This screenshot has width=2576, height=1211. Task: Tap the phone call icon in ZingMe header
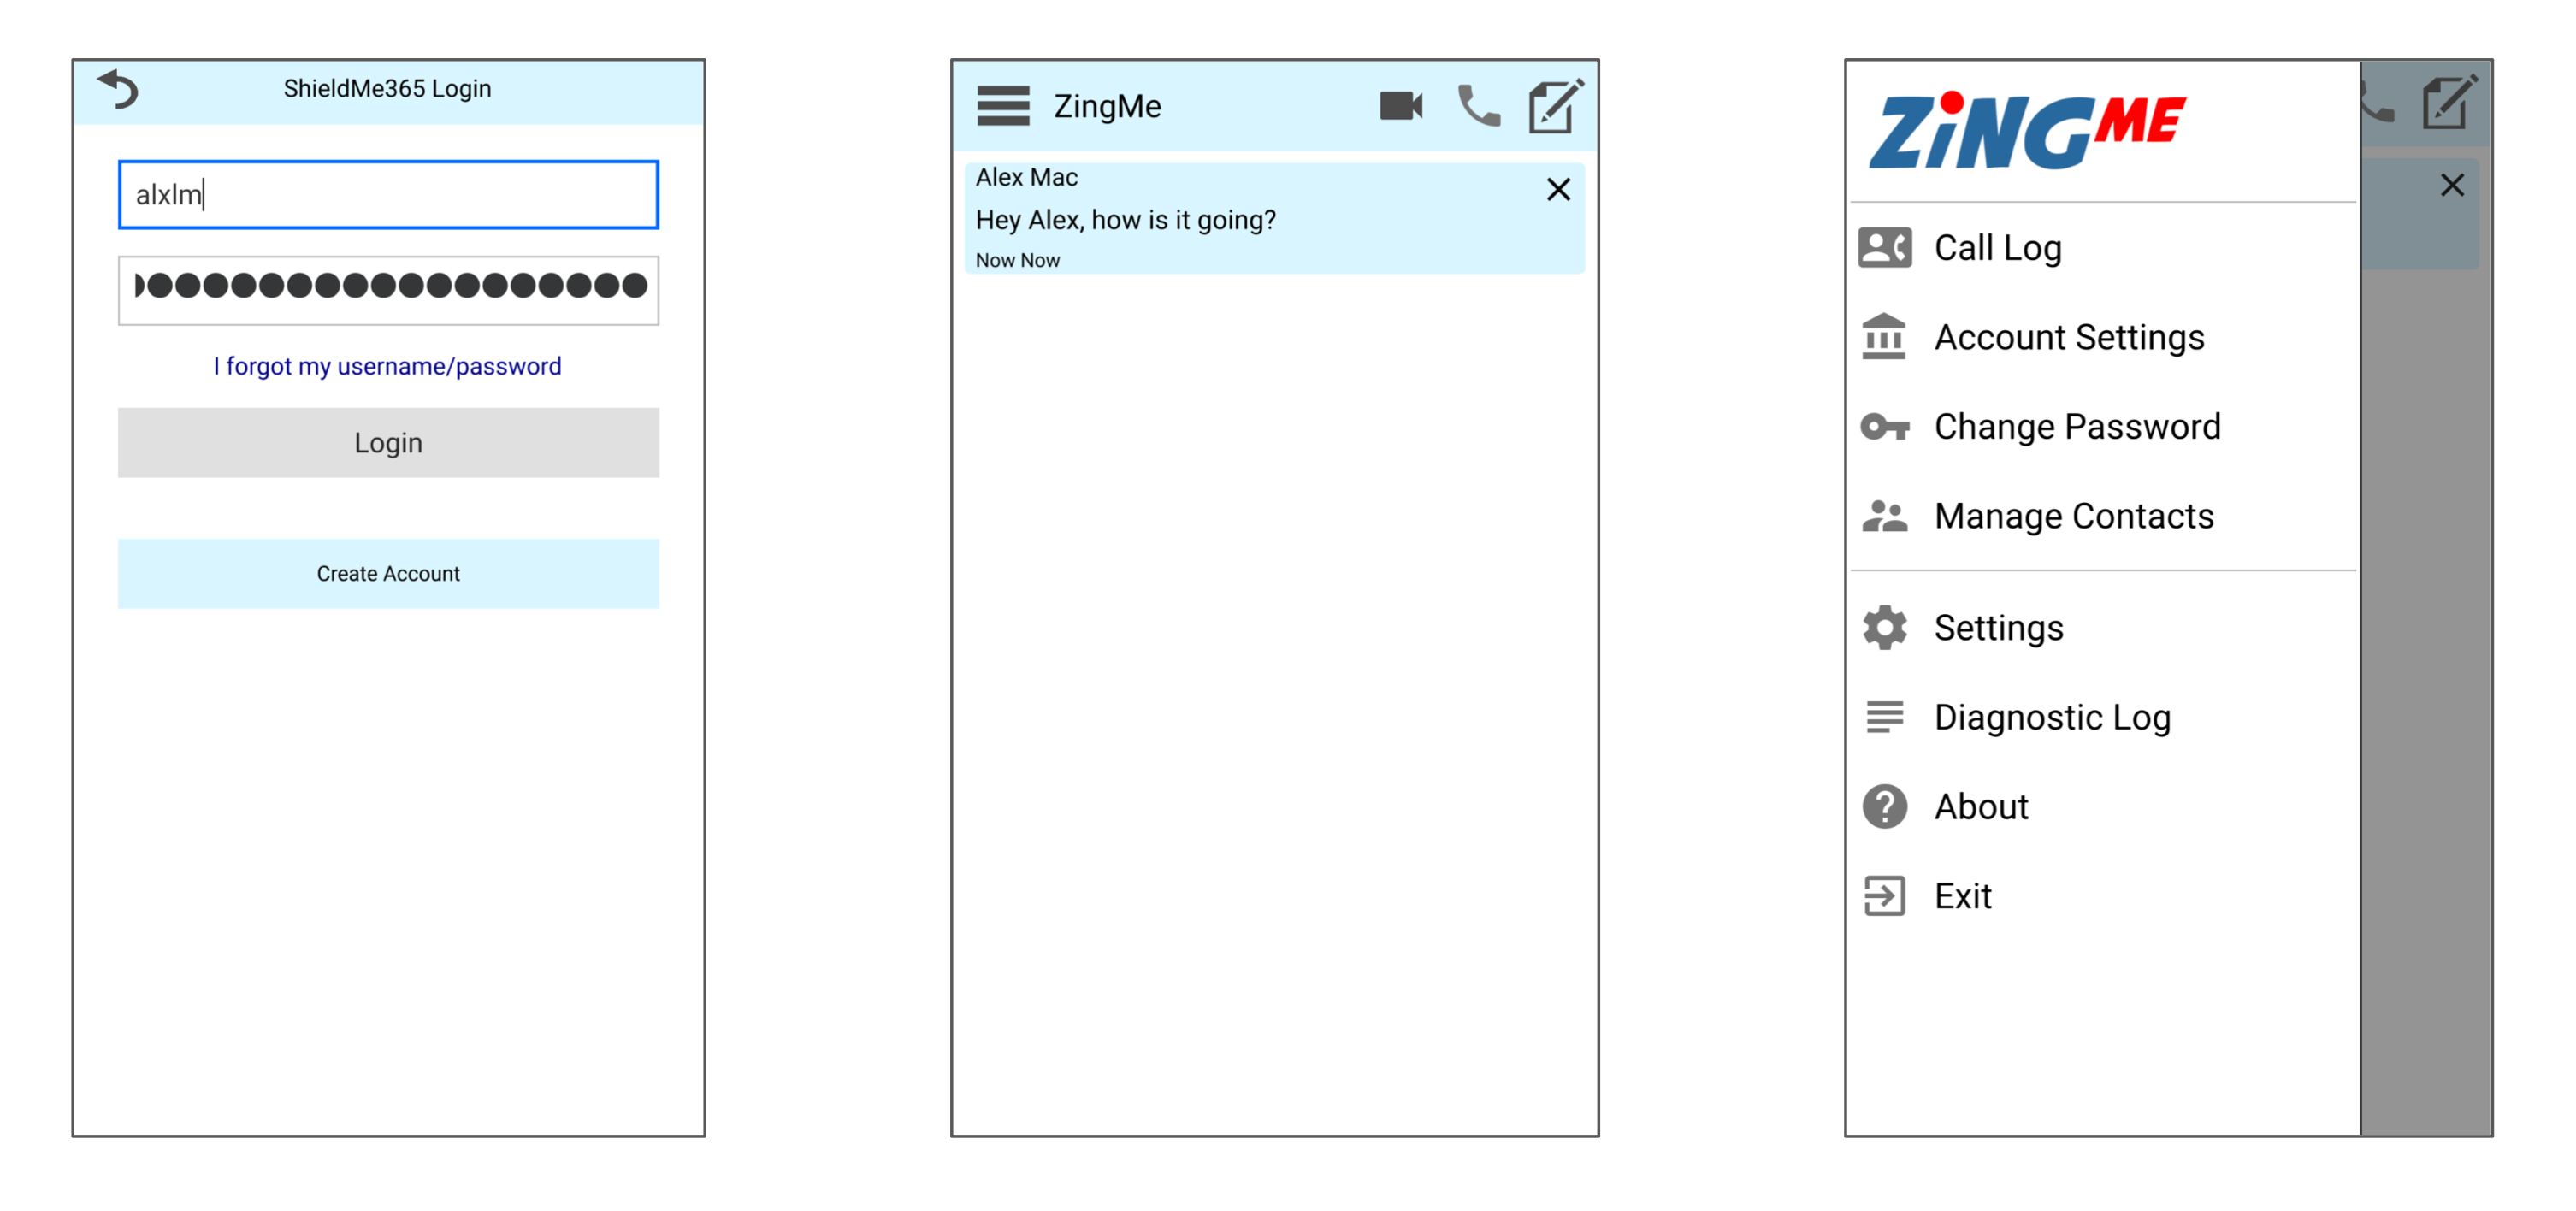pyautogui.click(x=1478, y=106)
